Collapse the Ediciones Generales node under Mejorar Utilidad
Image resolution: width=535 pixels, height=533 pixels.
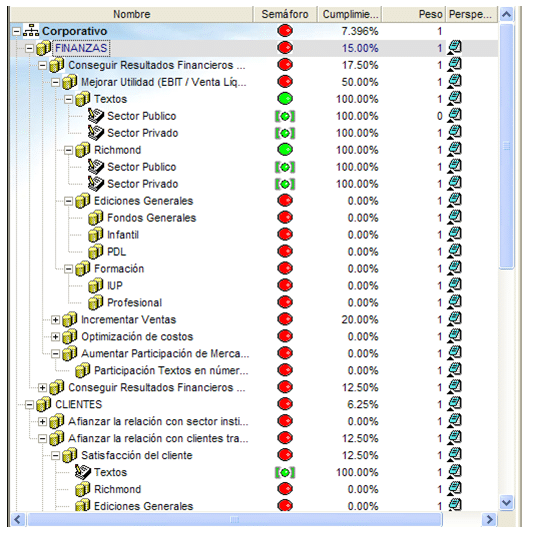[x=68, y=201]
